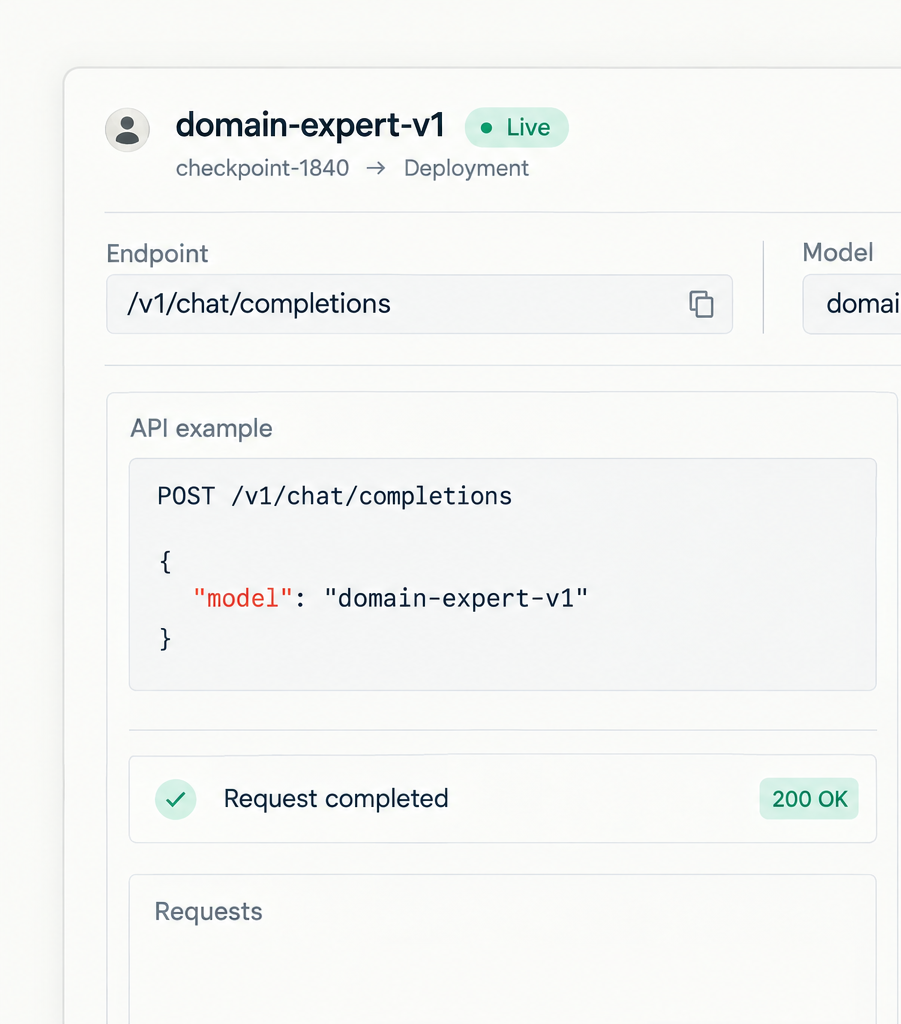This screenshot has height=1024, width=901.
Task: Click the Requests section heading
Action: pos(208,912)
